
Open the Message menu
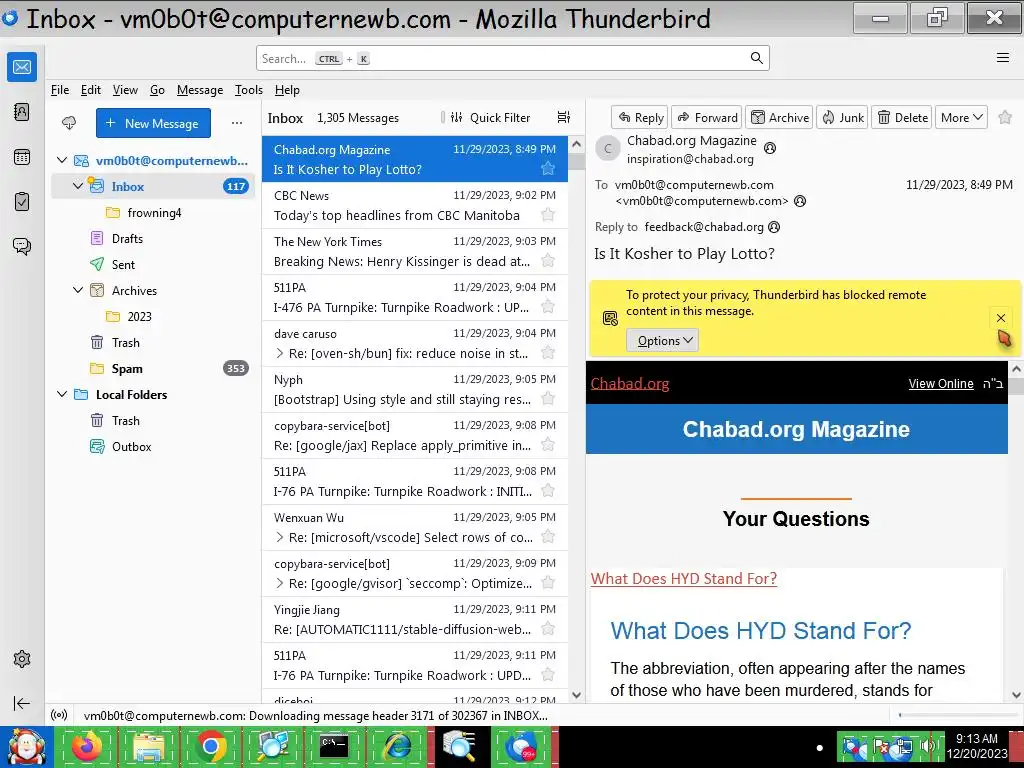(200, 89)
